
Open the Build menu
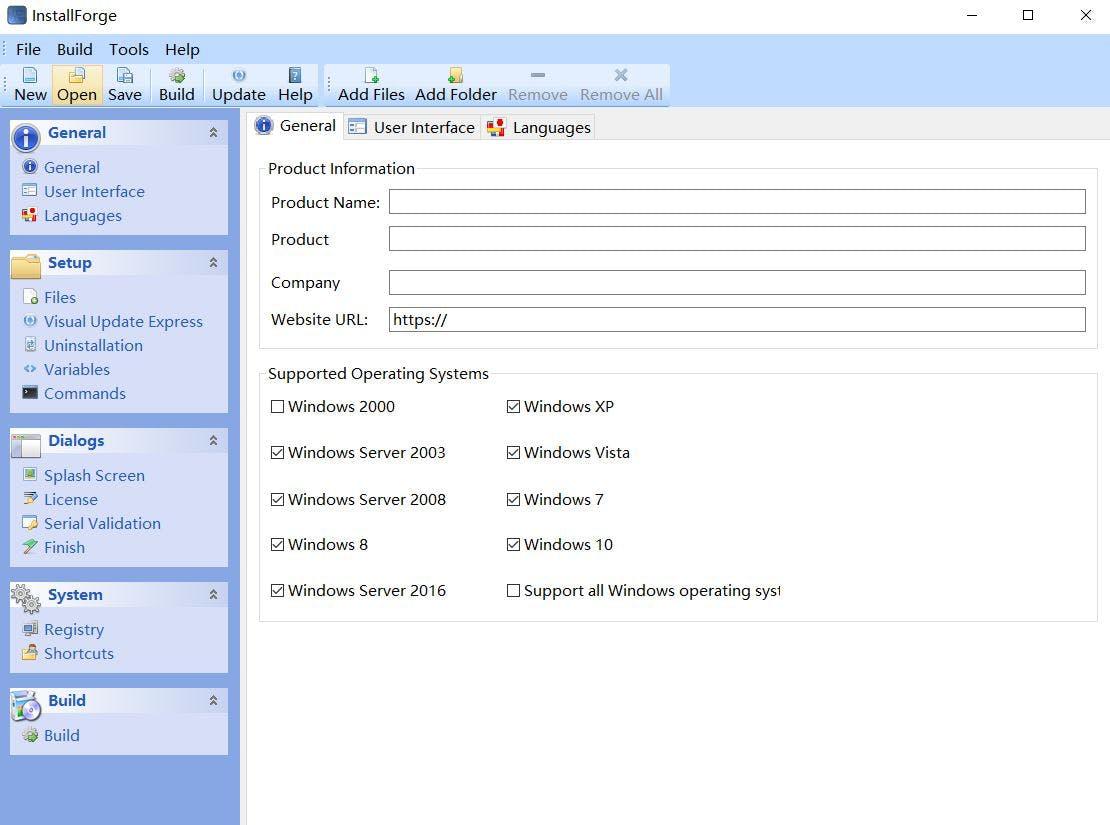74,50
